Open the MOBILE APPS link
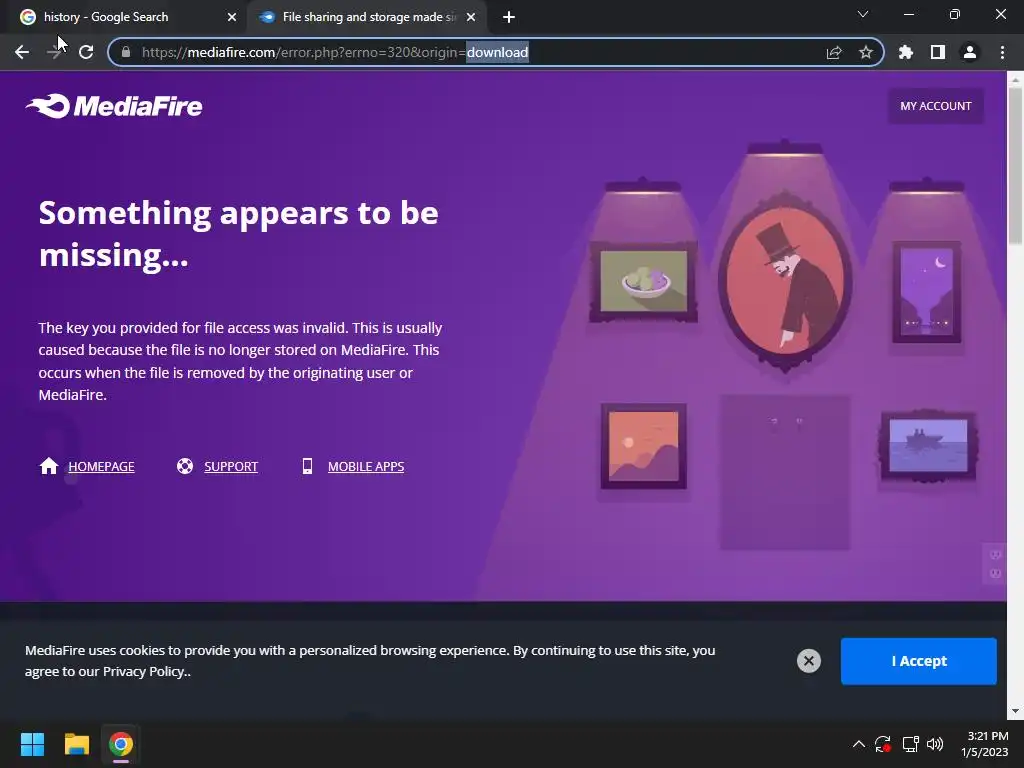Viewport: 1024px width, 768px height. (366, 466)
